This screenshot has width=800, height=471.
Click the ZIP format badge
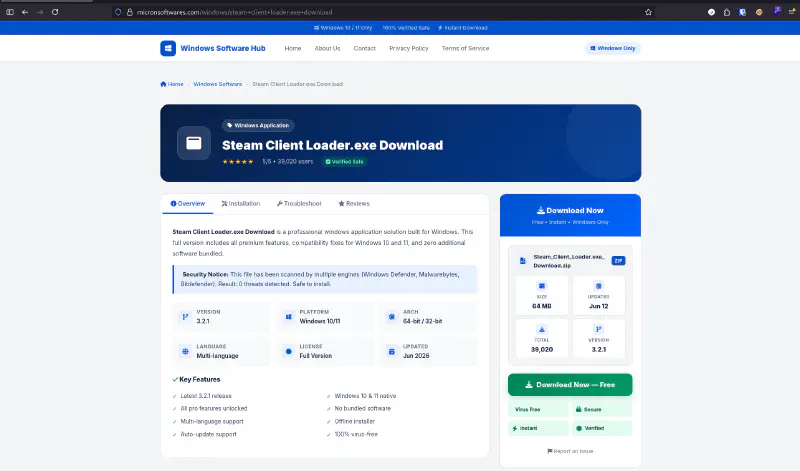[x=618, y=261]
